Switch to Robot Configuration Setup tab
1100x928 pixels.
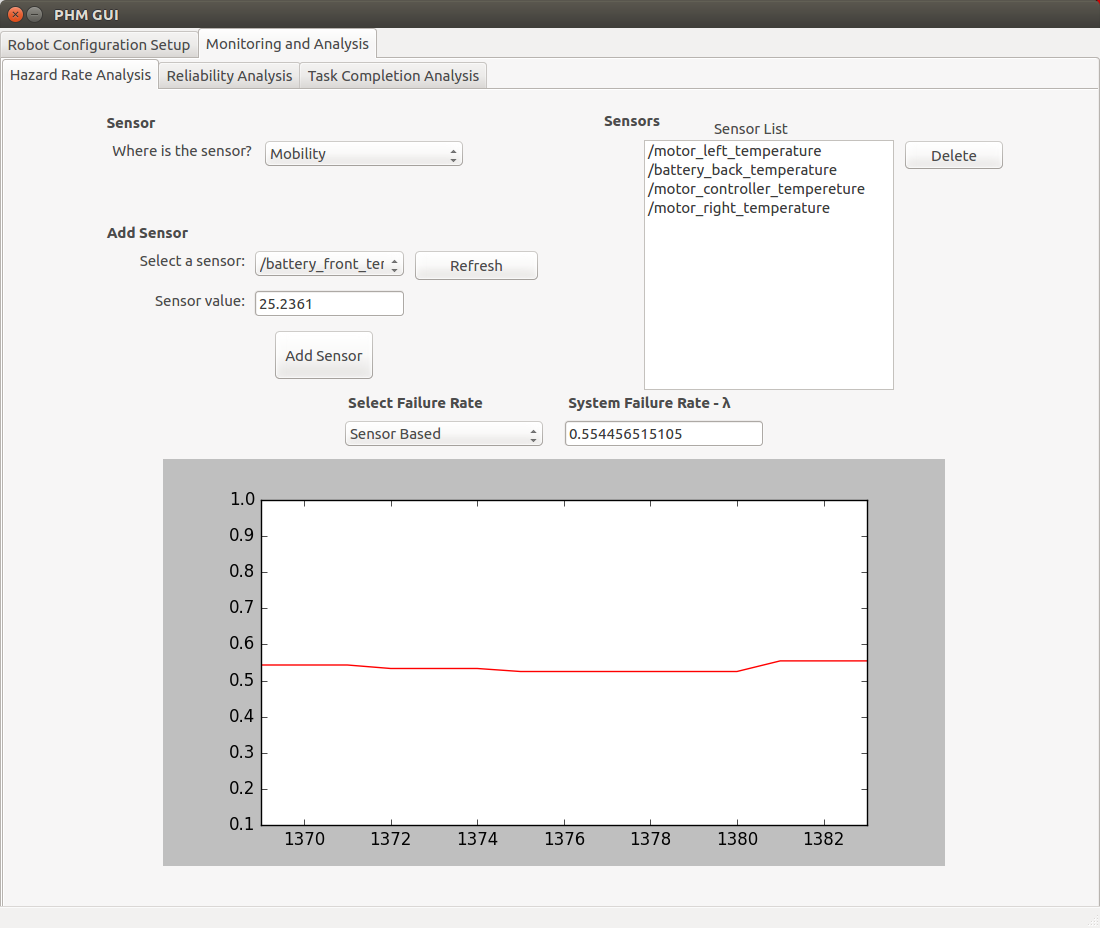pyautogui.click(x=99, y=44)
